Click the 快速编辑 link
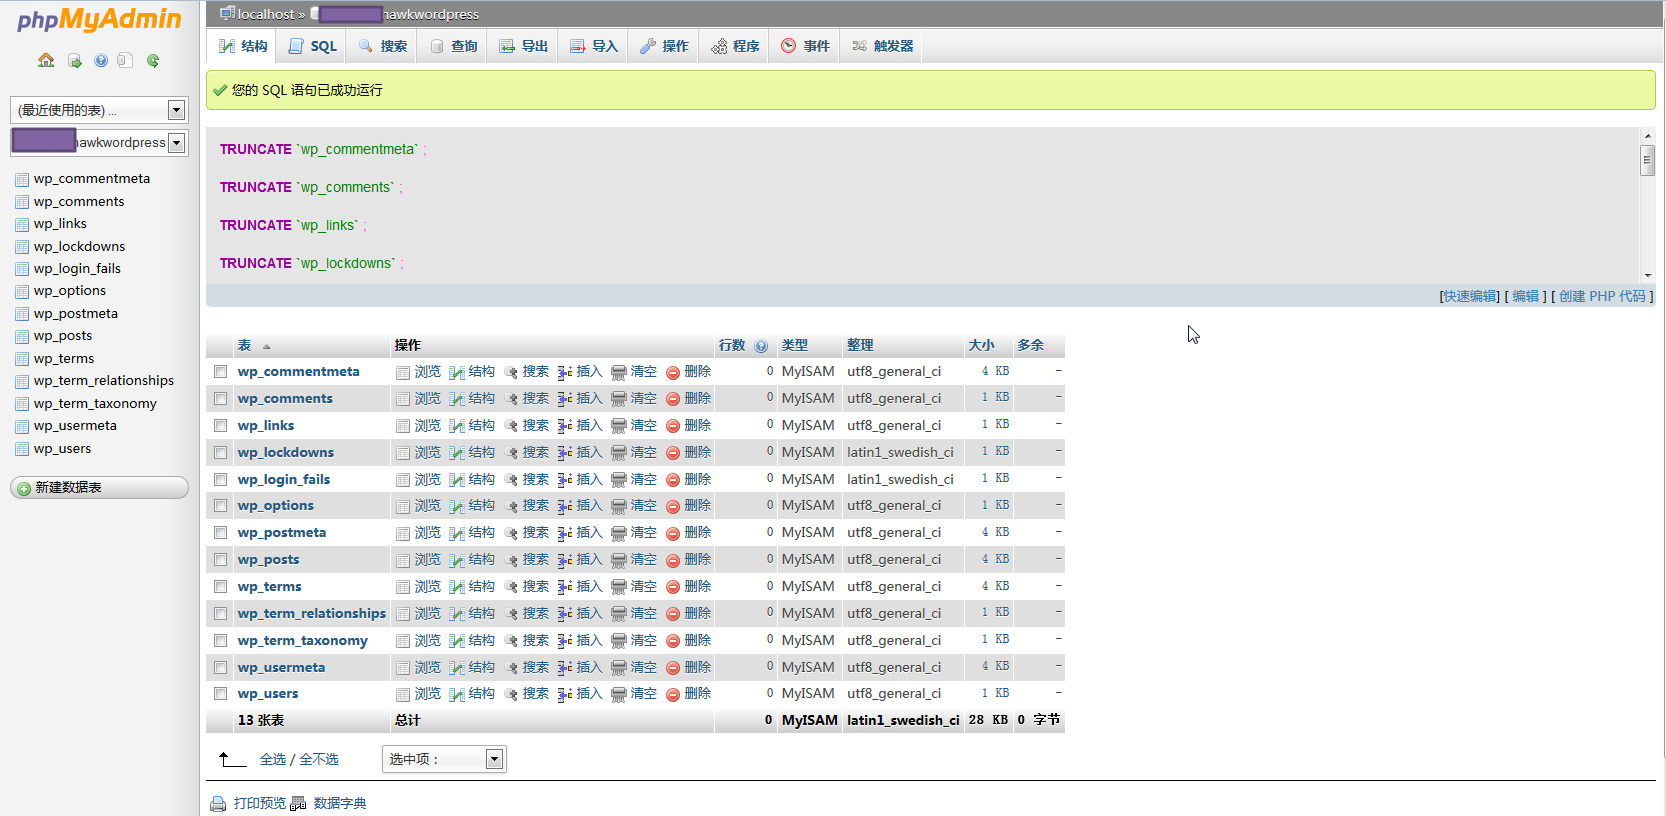The width and height of the screenshot is (1666, 816). pyautogui.click(x=1470, y=296)
